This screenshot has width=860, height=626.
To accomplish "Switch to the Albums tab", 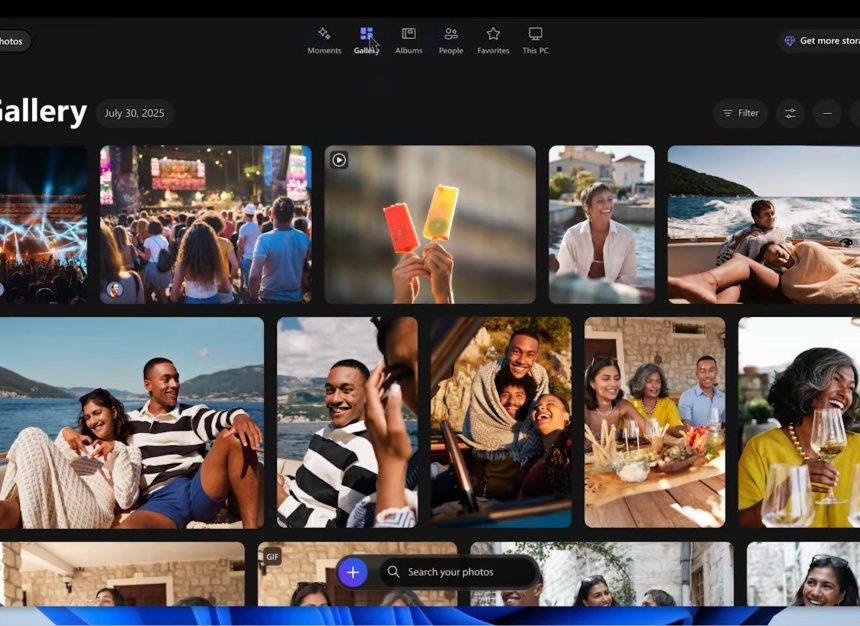I will point(408,33).
